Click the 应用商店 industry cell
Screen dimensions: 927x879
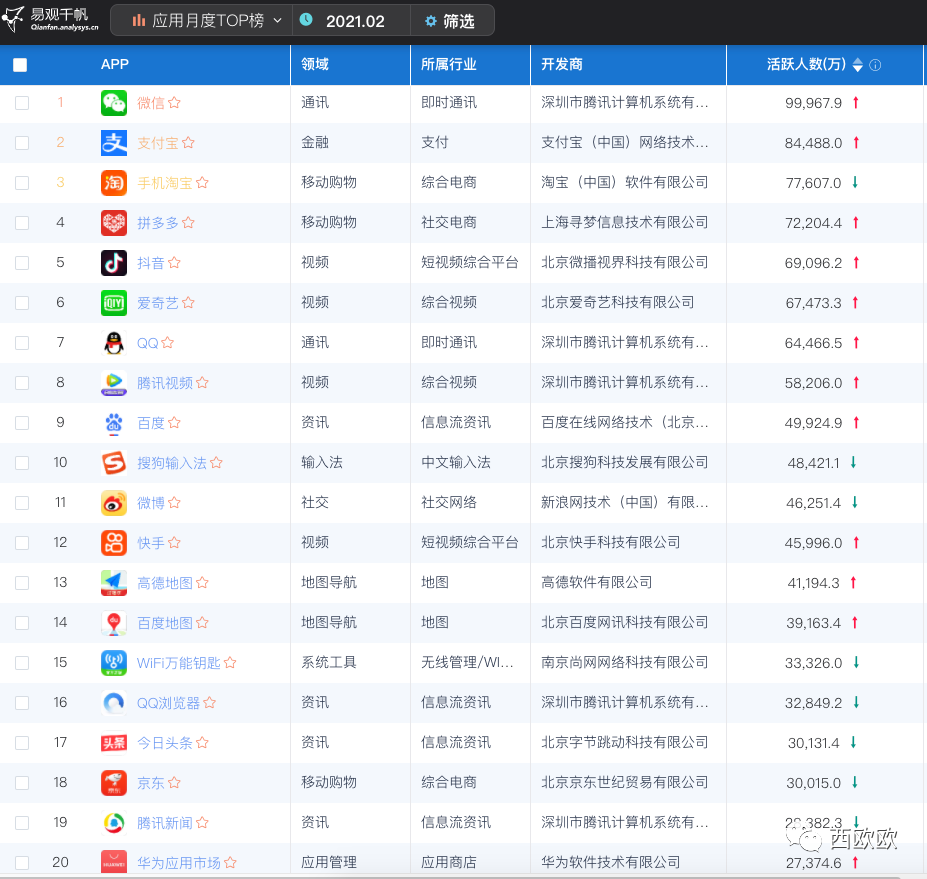tap(449, 862)
